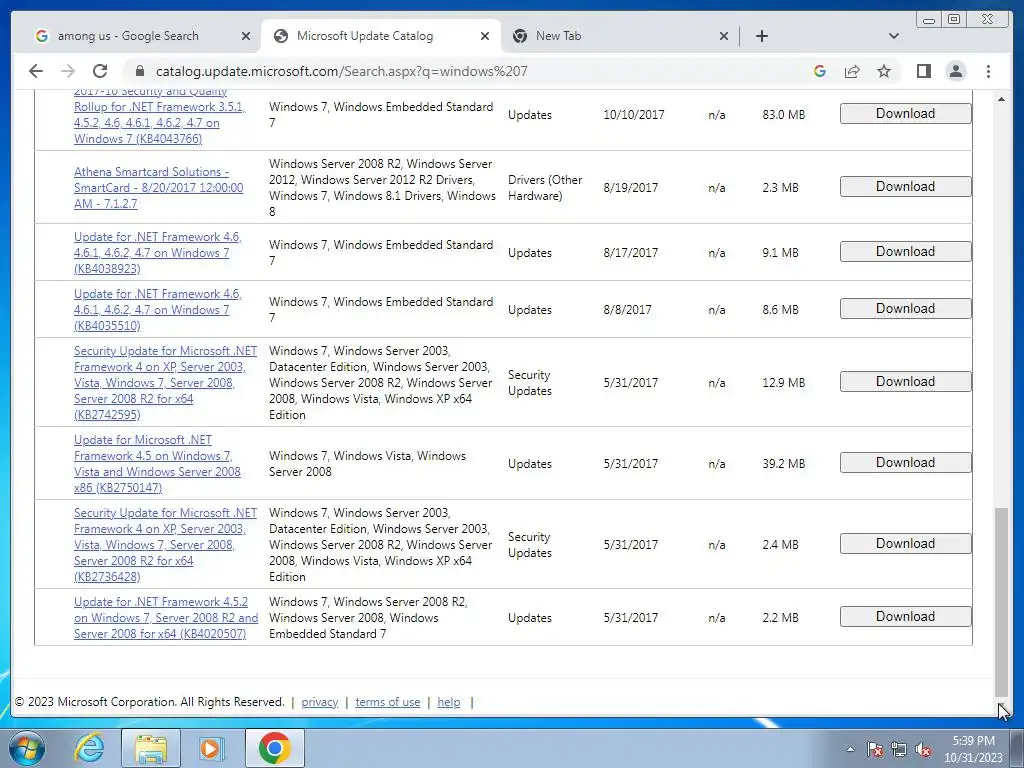
Task: Open a new browser tab
Action: pyautogui.click(x=761, y=36)
